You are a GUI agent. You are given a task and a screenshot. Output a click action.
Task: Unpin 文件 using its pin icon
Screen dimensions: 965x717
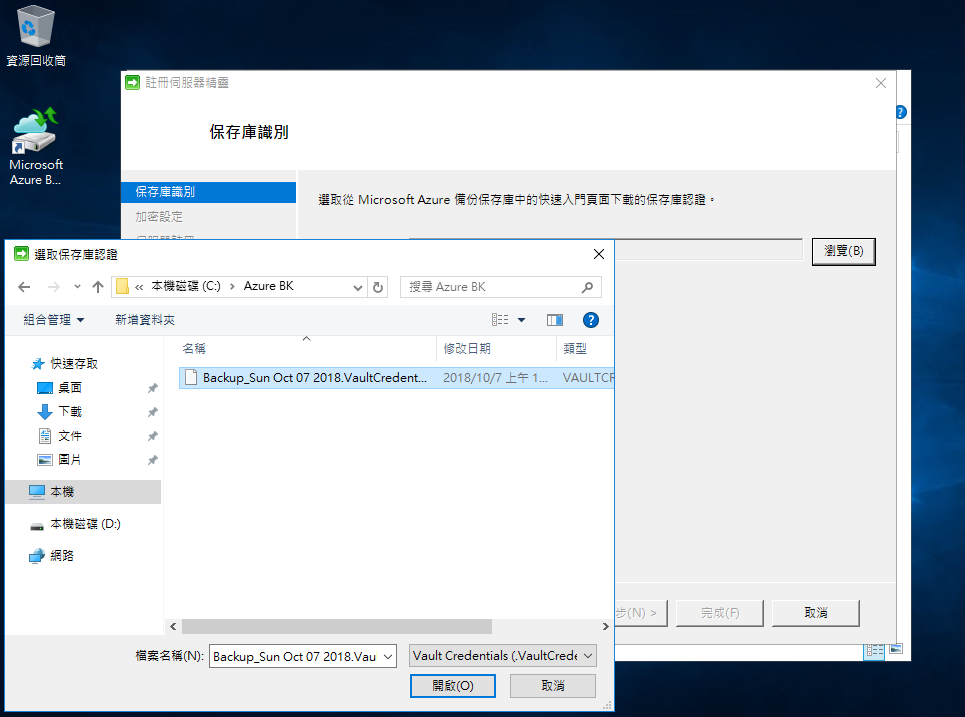click(153, 436)
